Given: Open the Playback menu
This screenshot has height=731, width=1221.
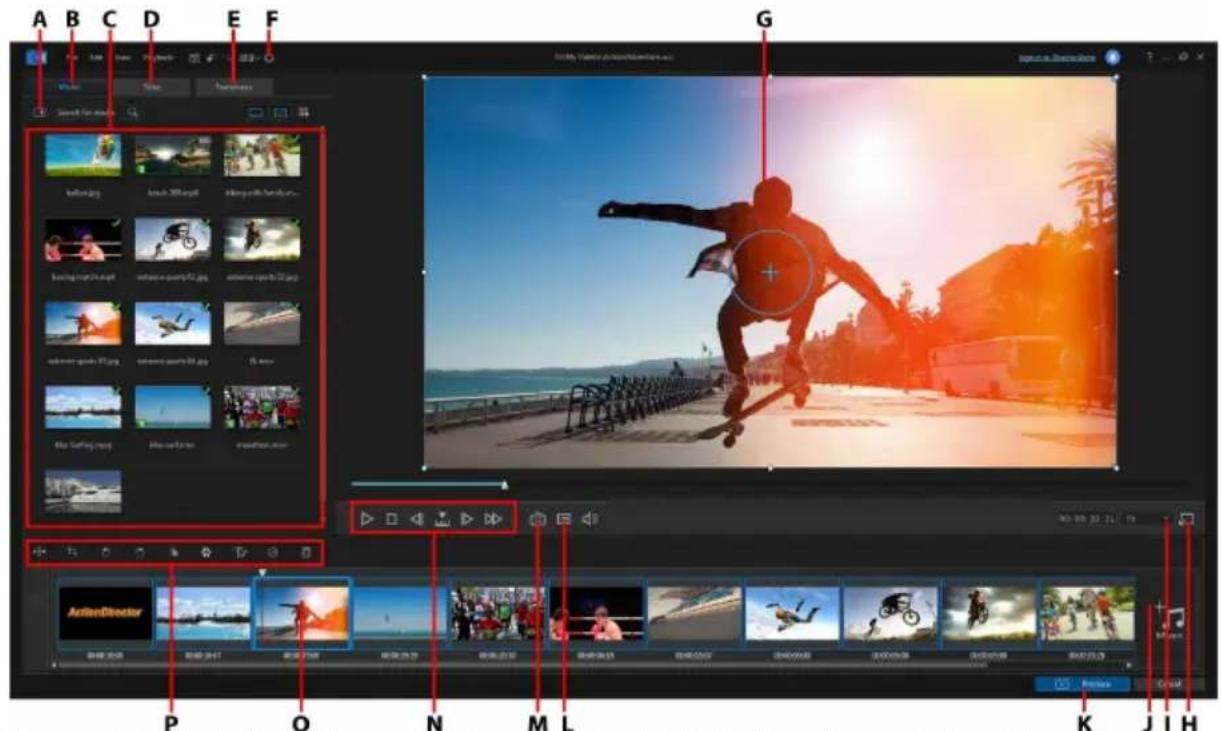Looking at the screenshot, I should coord(159,58).
